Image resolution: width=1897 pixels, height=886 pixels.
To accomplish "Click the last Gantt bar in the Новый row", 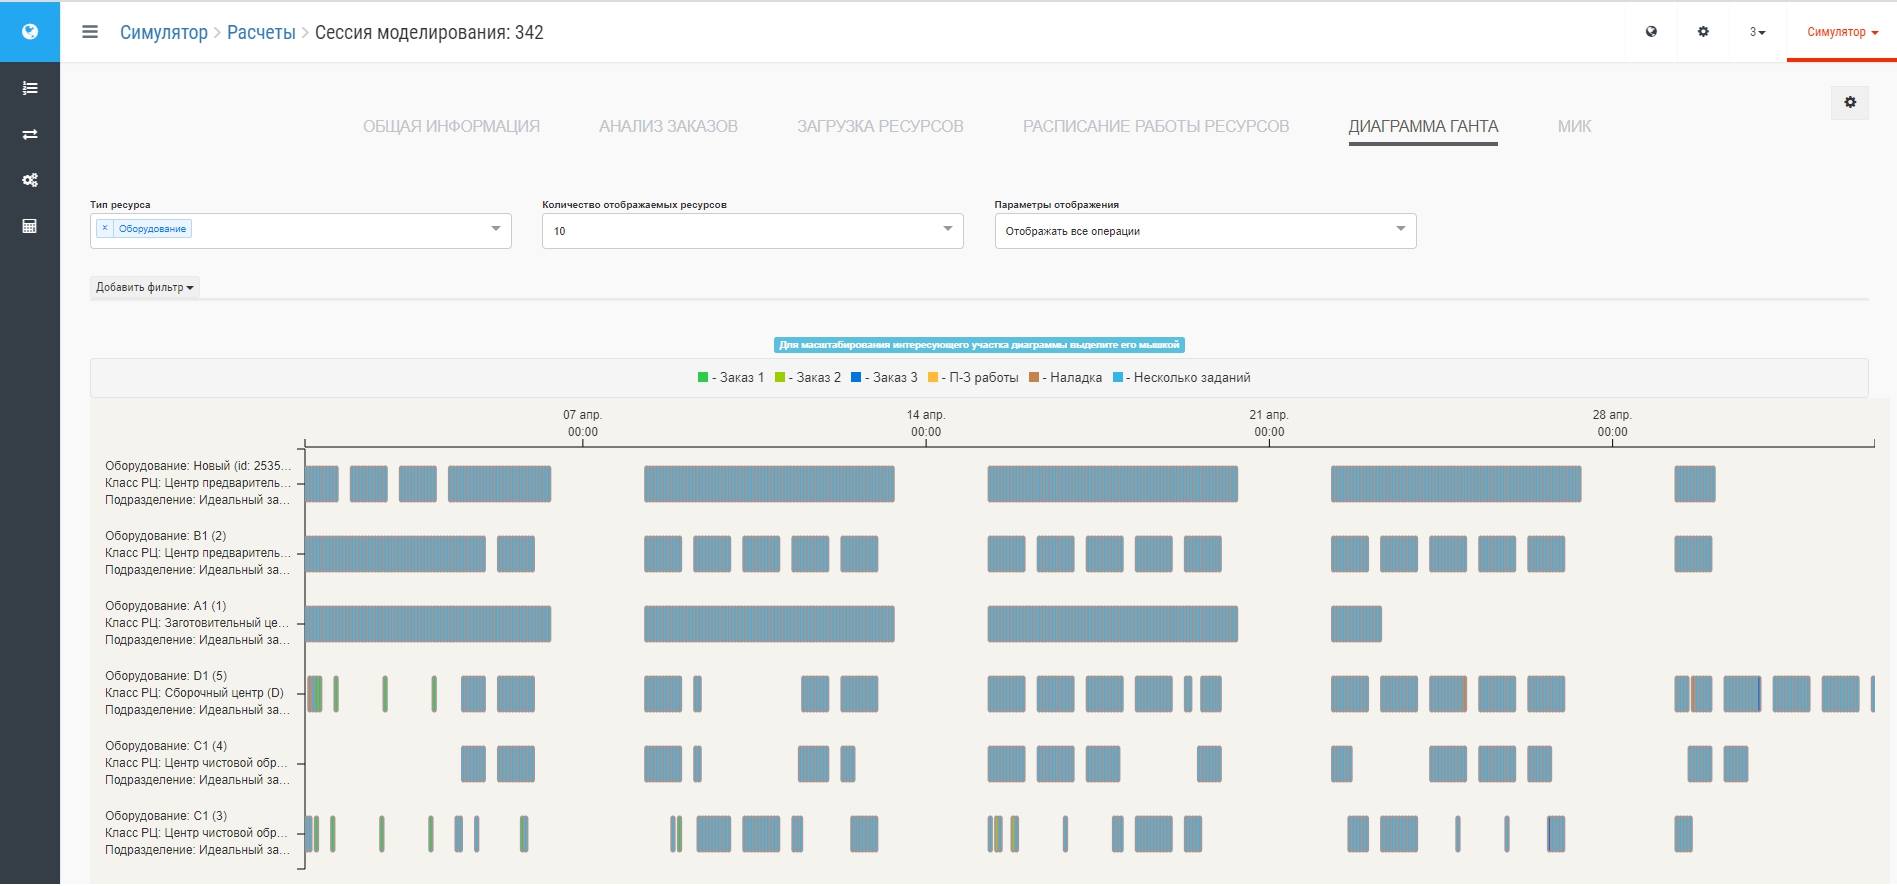I will pyautogui.click(x=1695, y=484).
